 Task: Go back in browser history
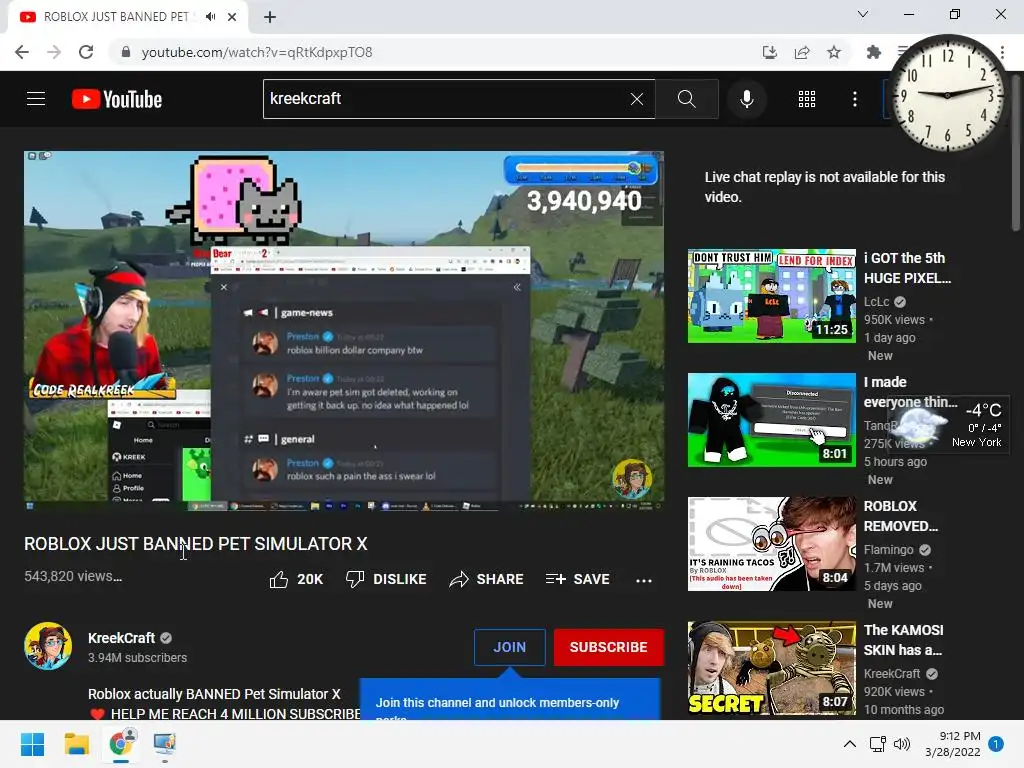pos(22,52)
